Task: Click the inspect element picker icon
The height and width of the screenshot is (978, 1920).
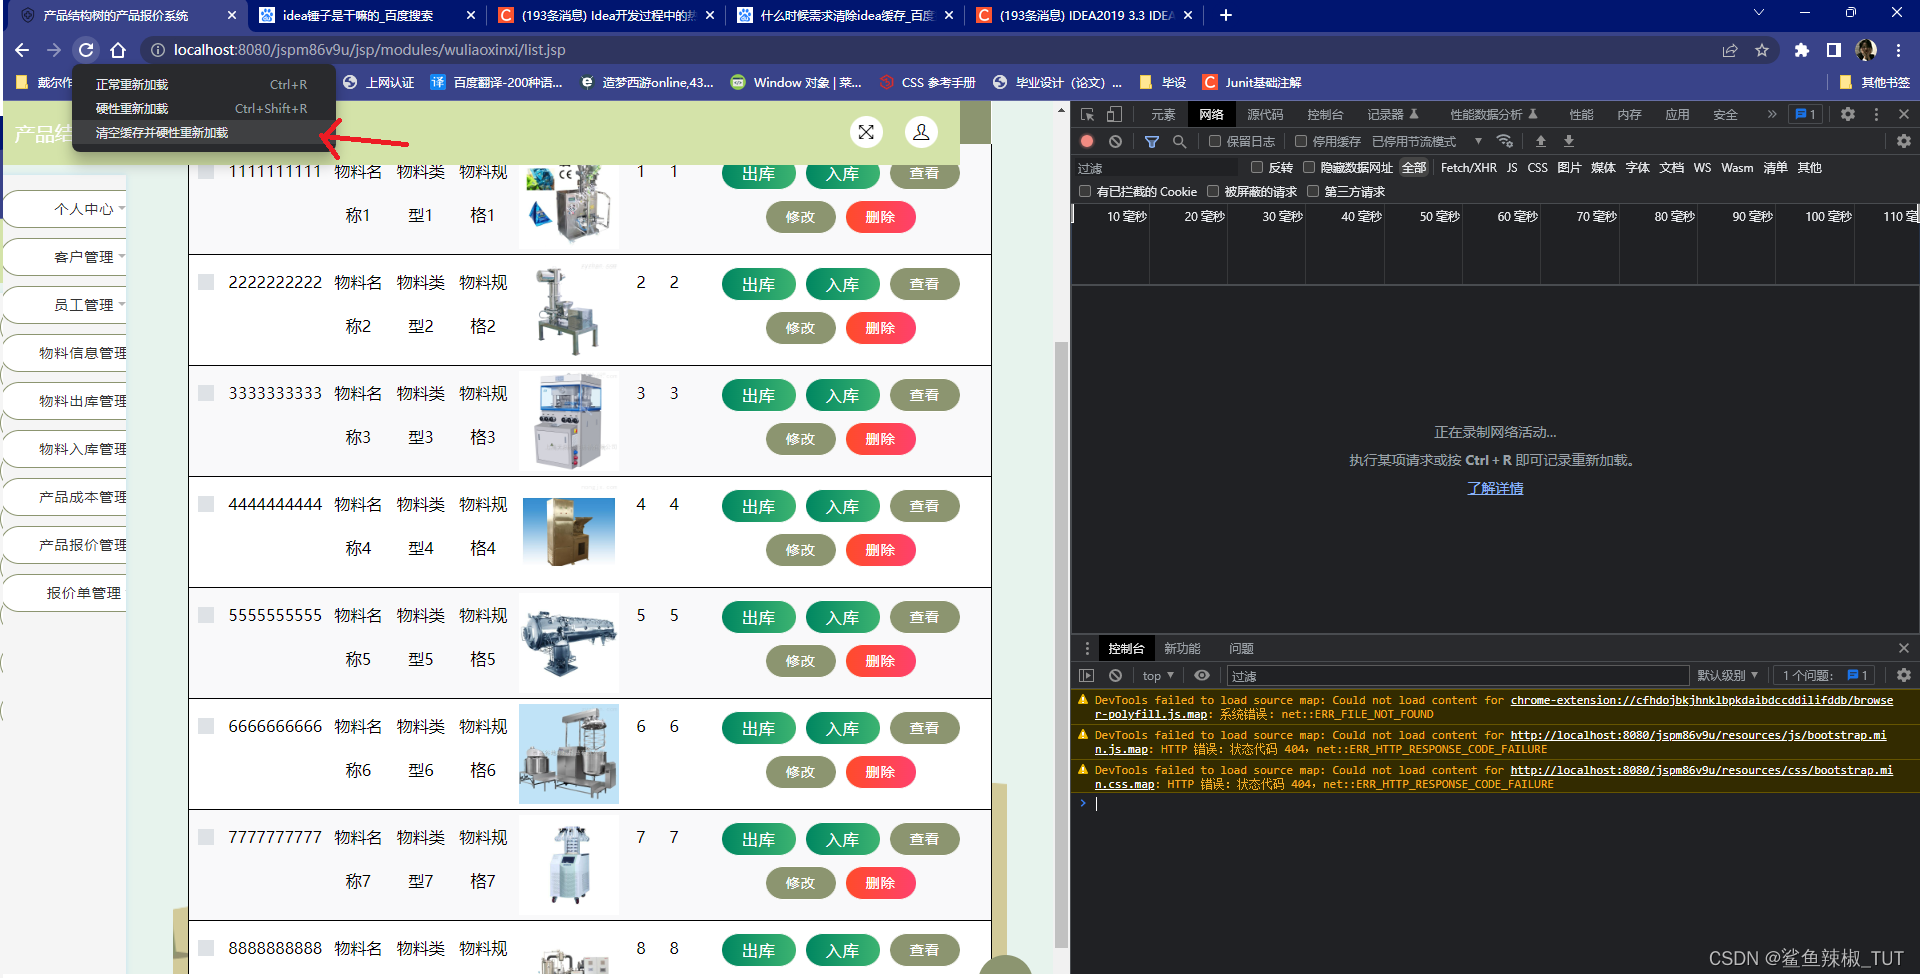Action: pyautogui.click(x=1088, y=115)
